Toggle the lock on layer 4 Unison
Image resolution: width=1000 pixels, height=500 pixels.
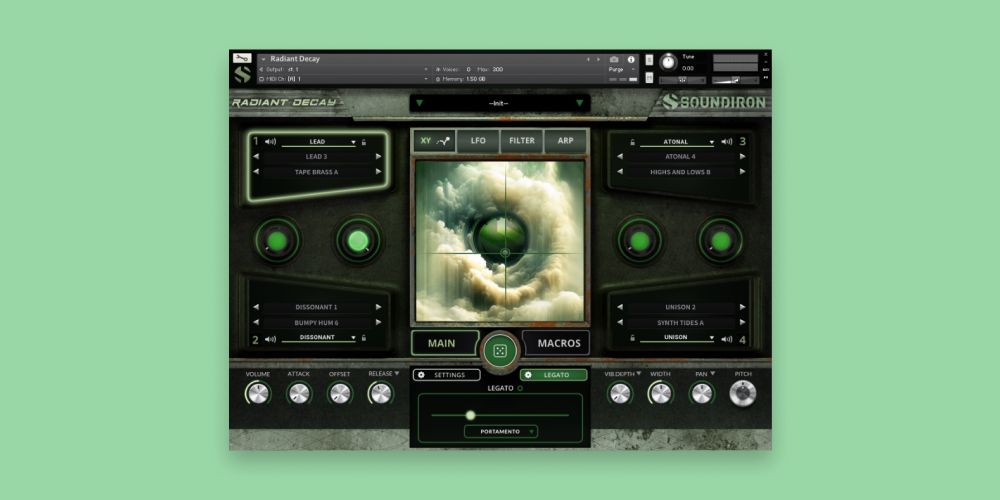(633, 338)
